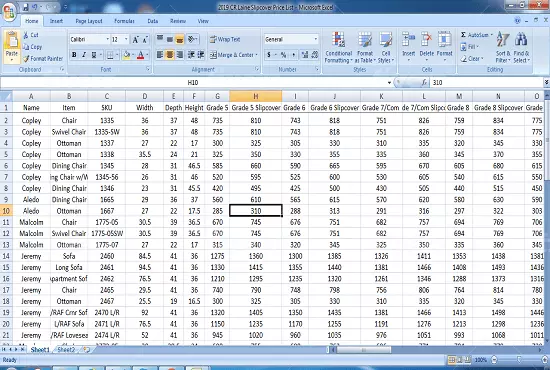Click the Save icon in Quick Access Toolbar
Viewport: 550px width, 370px height.
coord(25,7)
